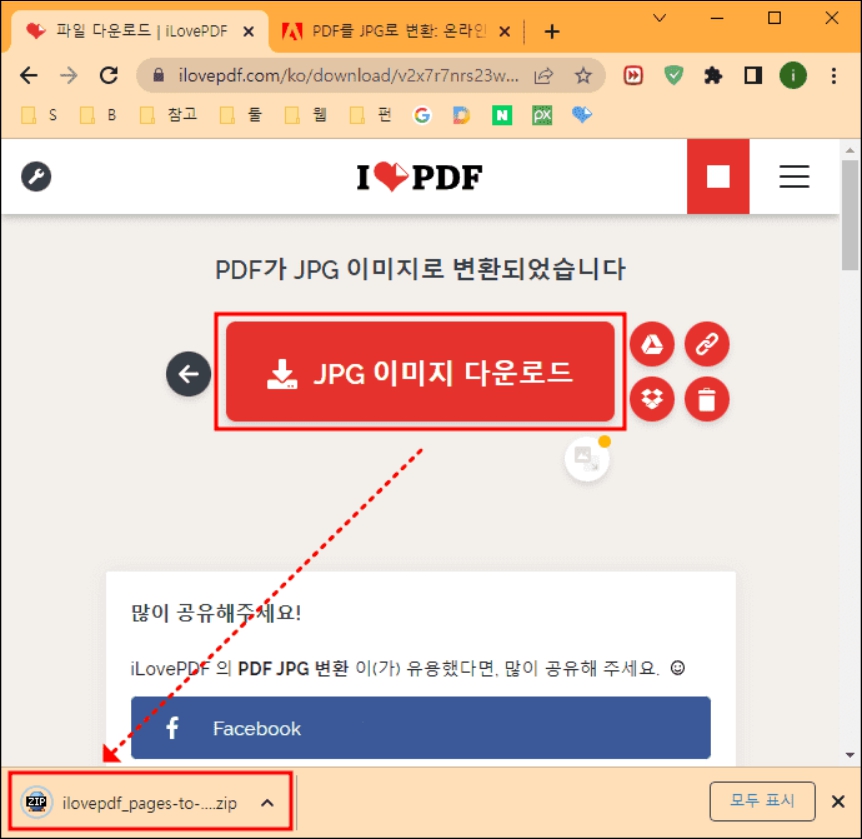Open the iLovePDF tools wrench icon

click(36, 176)
